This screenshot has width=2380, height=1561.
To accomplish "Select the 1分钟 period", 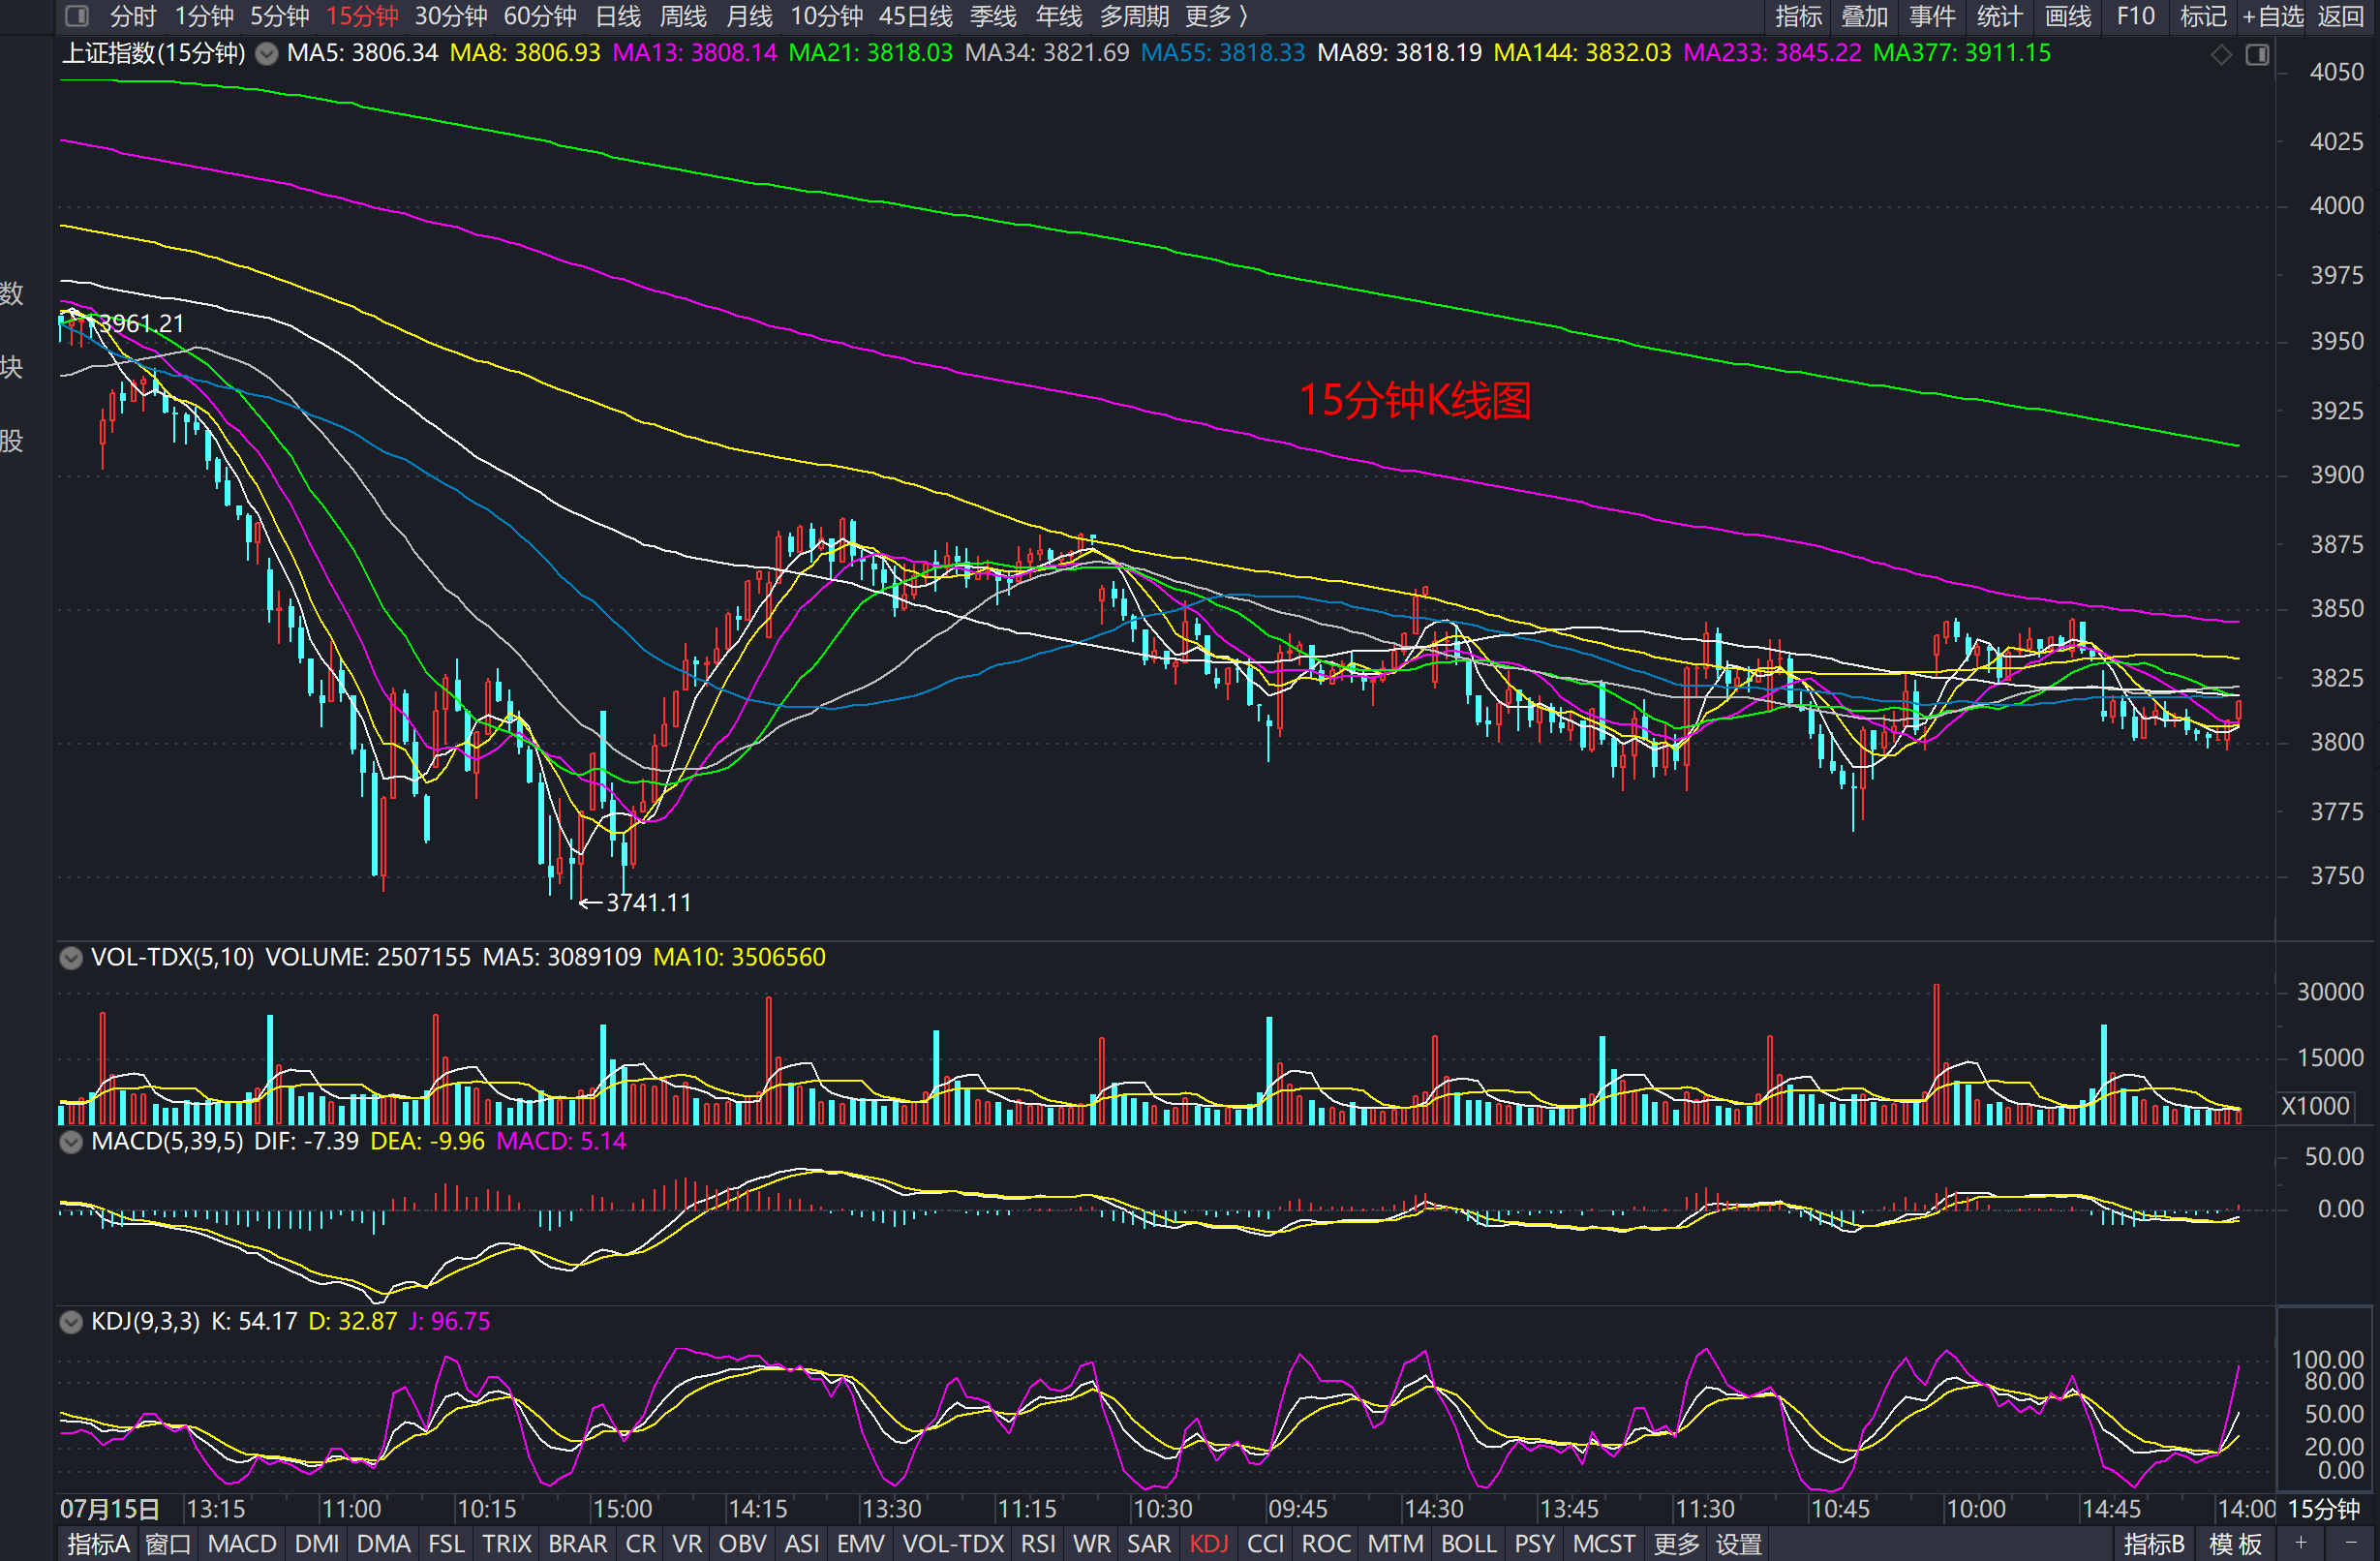I will pos(204,16).
